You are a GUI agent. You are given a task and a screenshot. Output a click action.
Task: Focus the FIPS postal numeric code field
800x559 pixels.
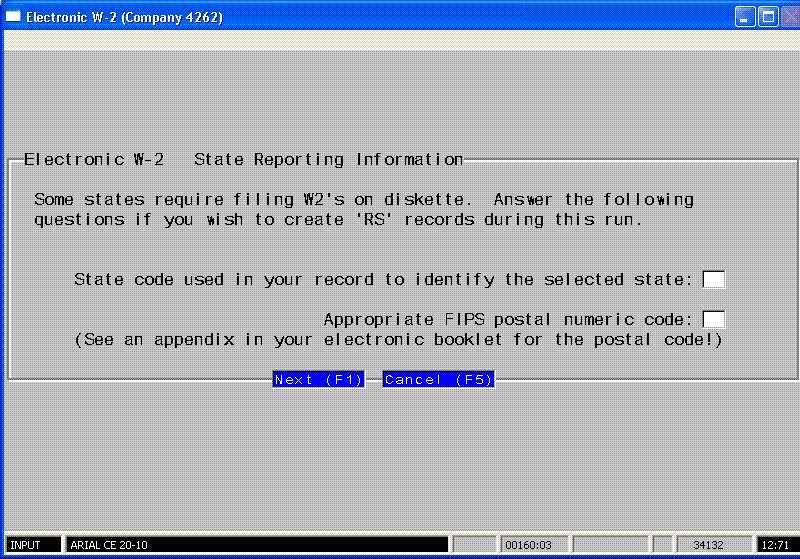click(x=713, y=320)
